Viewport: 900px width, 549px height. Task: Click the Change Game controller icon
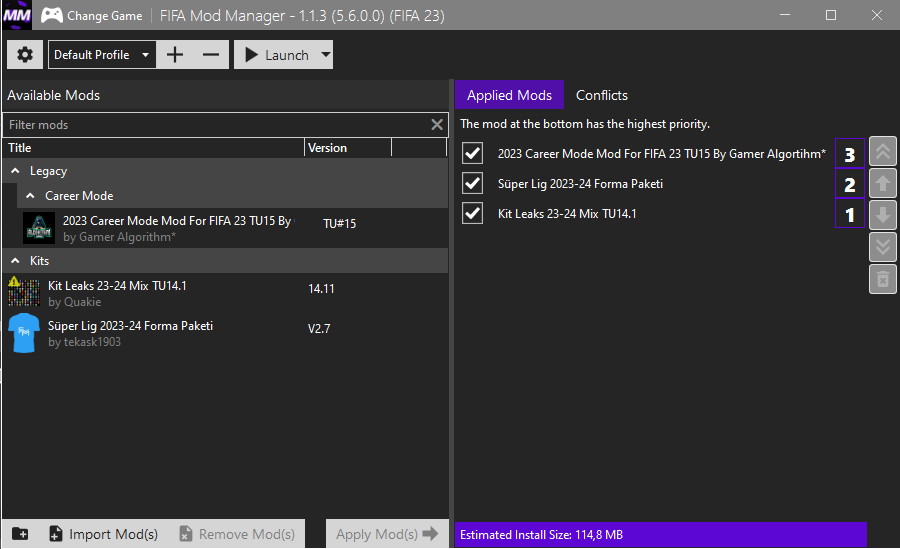52,16
